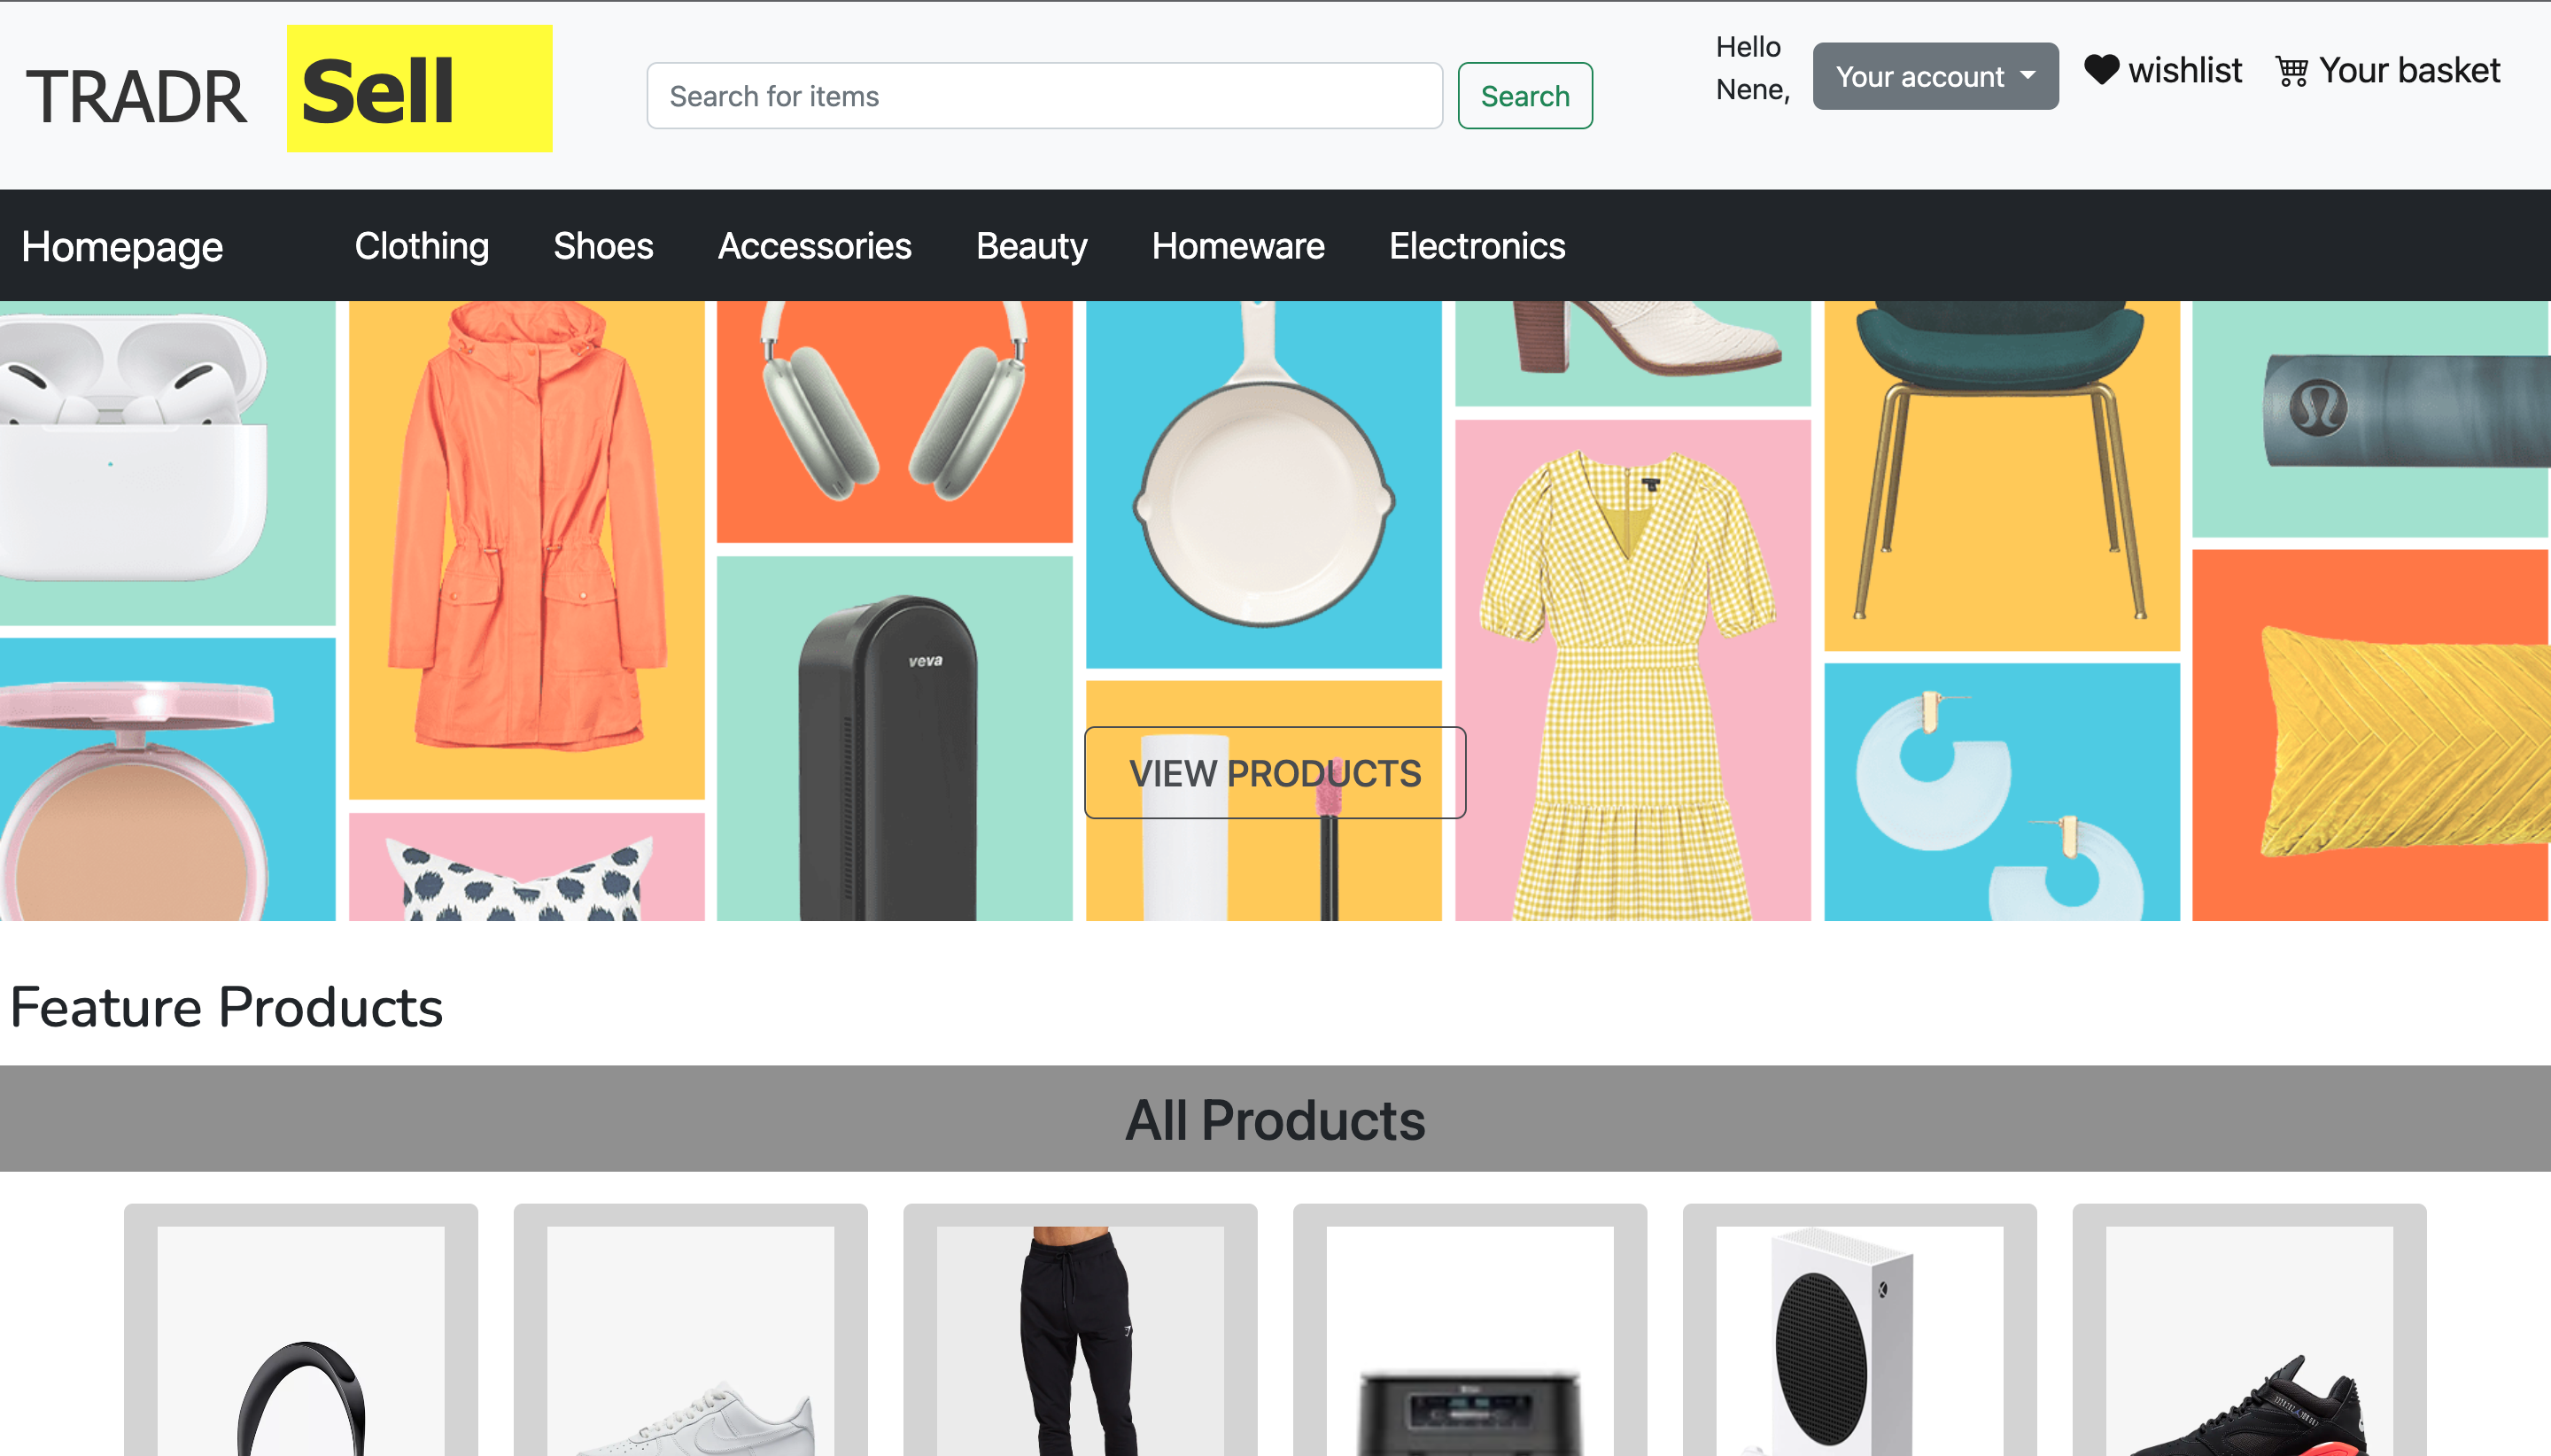The width and height of the screenshot is (2551, 1456).
Task: Open the Clothing category
Action: (x=421, y=246)
